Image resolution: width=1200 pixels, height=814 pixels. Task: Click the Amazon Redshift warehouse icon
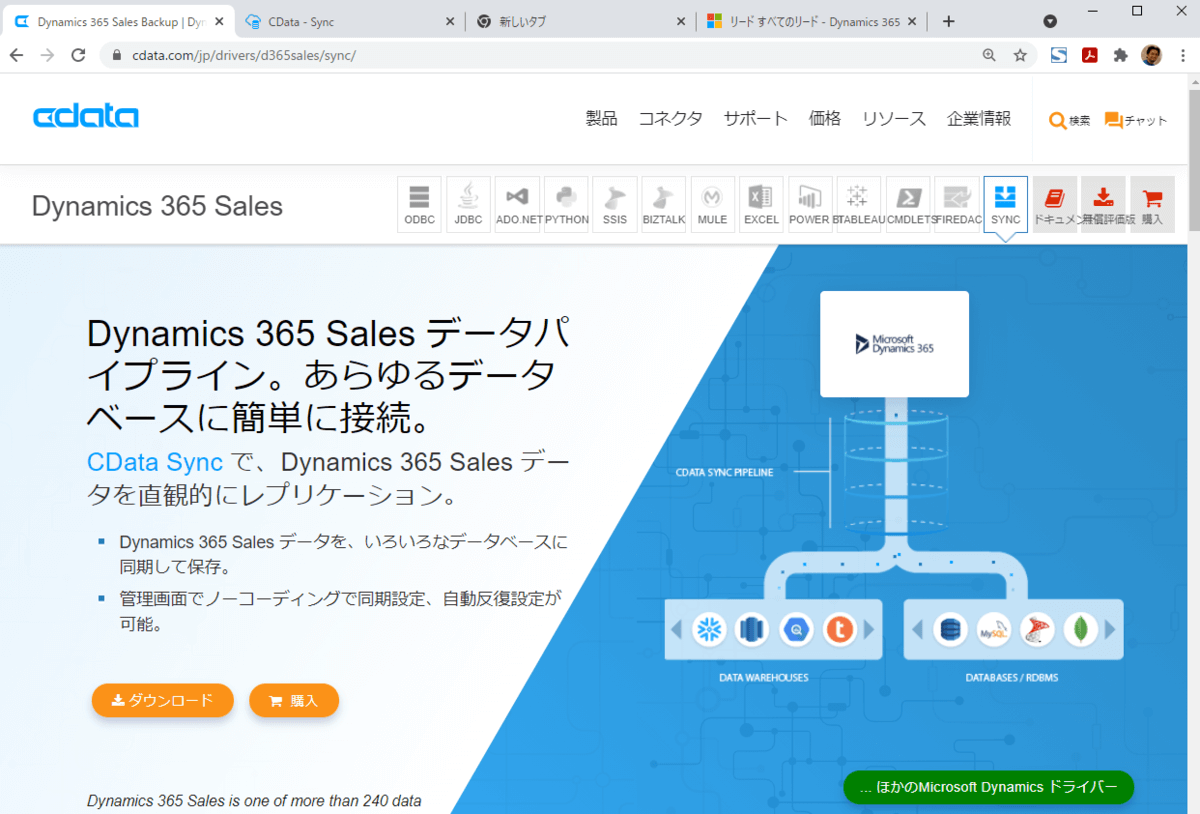(x=753, y=629)
